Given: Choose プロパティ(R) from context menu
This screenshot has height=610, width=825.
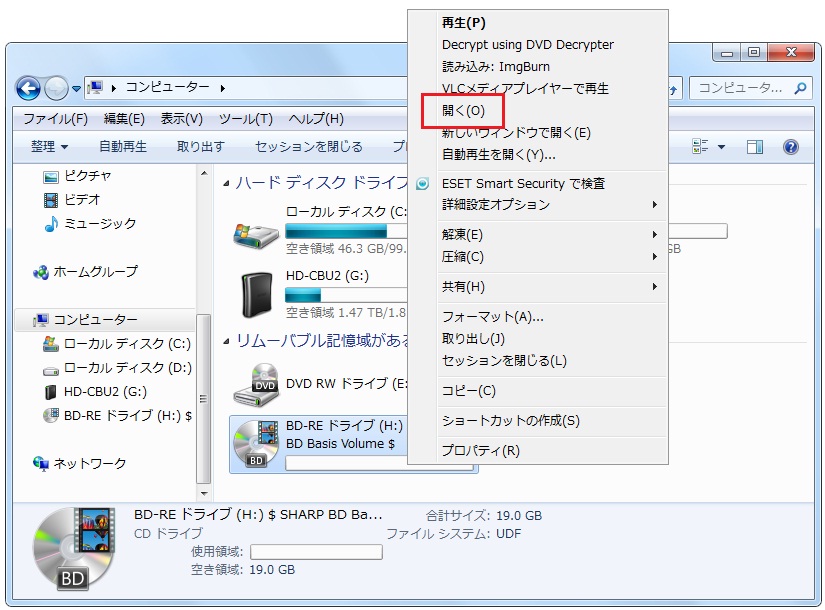Looking at the screenshot, I should (480, 451).
